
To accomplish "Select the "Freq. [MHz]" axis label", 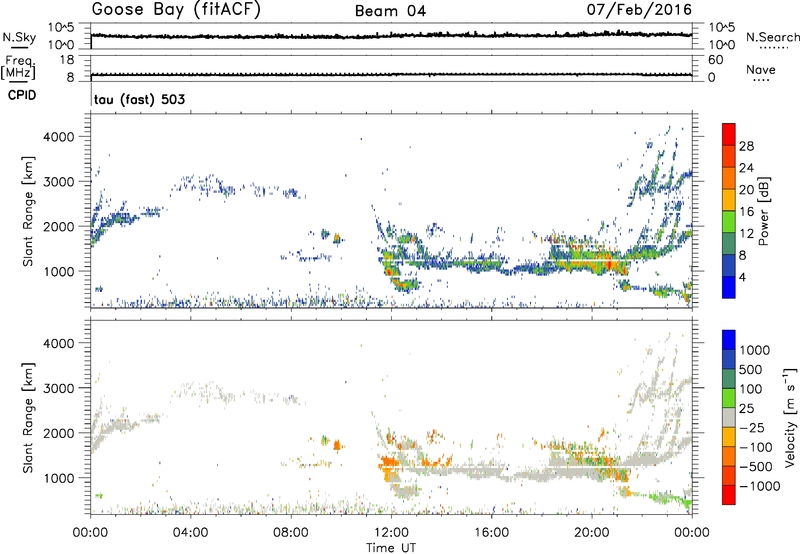I will (x=19, y=68).
